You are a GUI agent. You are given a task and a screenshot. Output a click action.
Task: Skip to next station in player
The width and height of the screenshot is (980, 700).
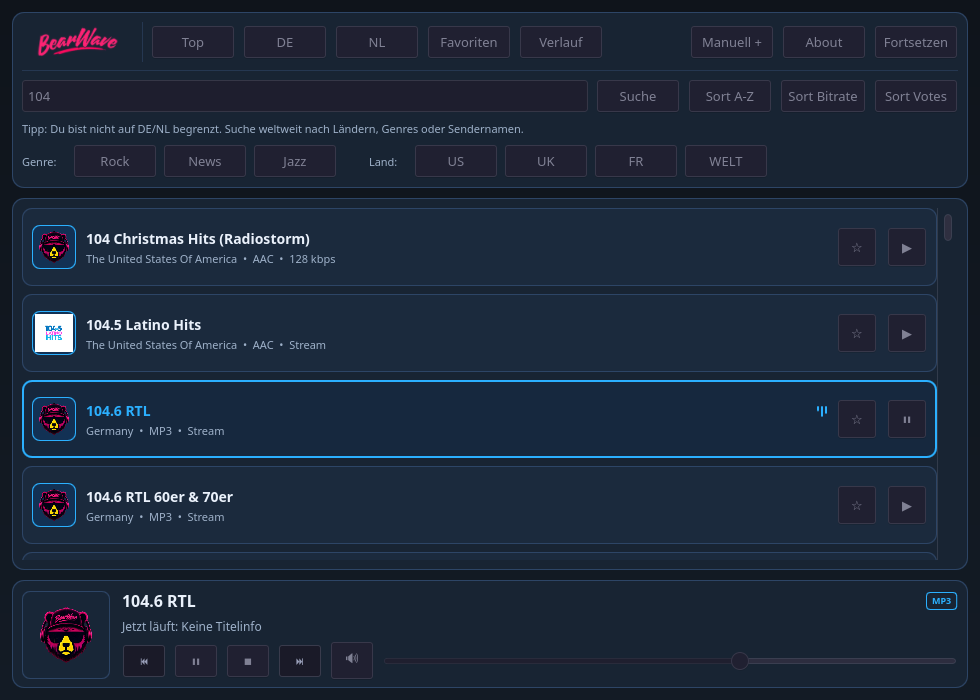pos(299,661)
